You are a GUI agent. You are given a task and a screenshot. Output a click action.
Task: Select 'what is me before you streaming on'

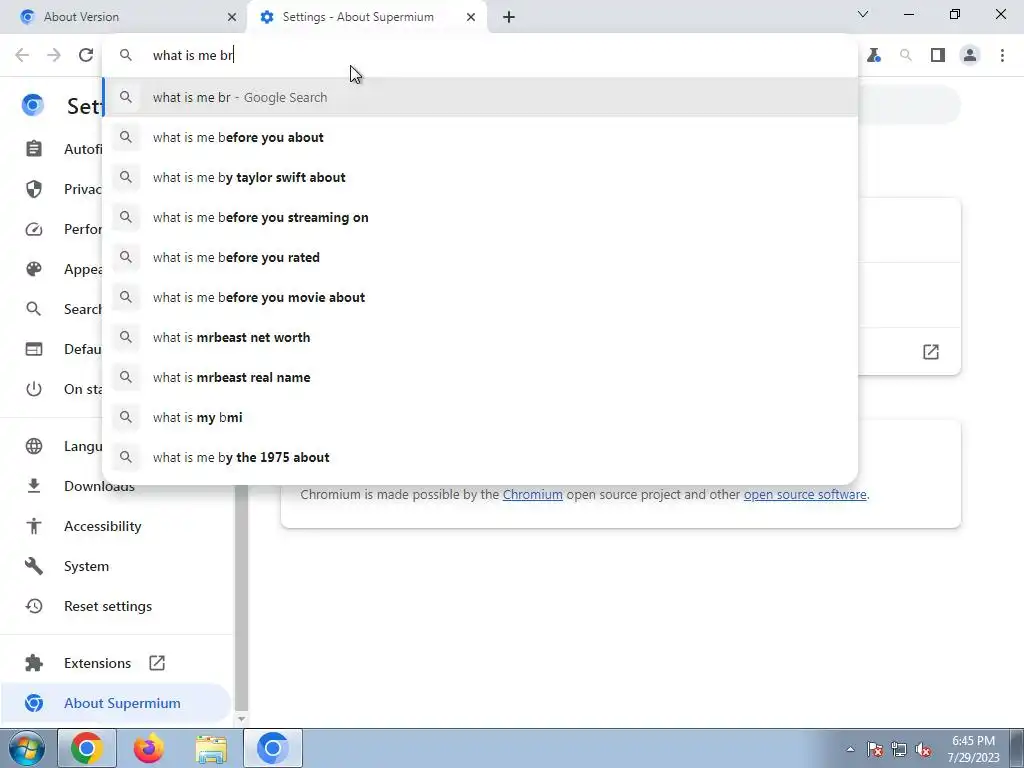(x=480, y=217)
